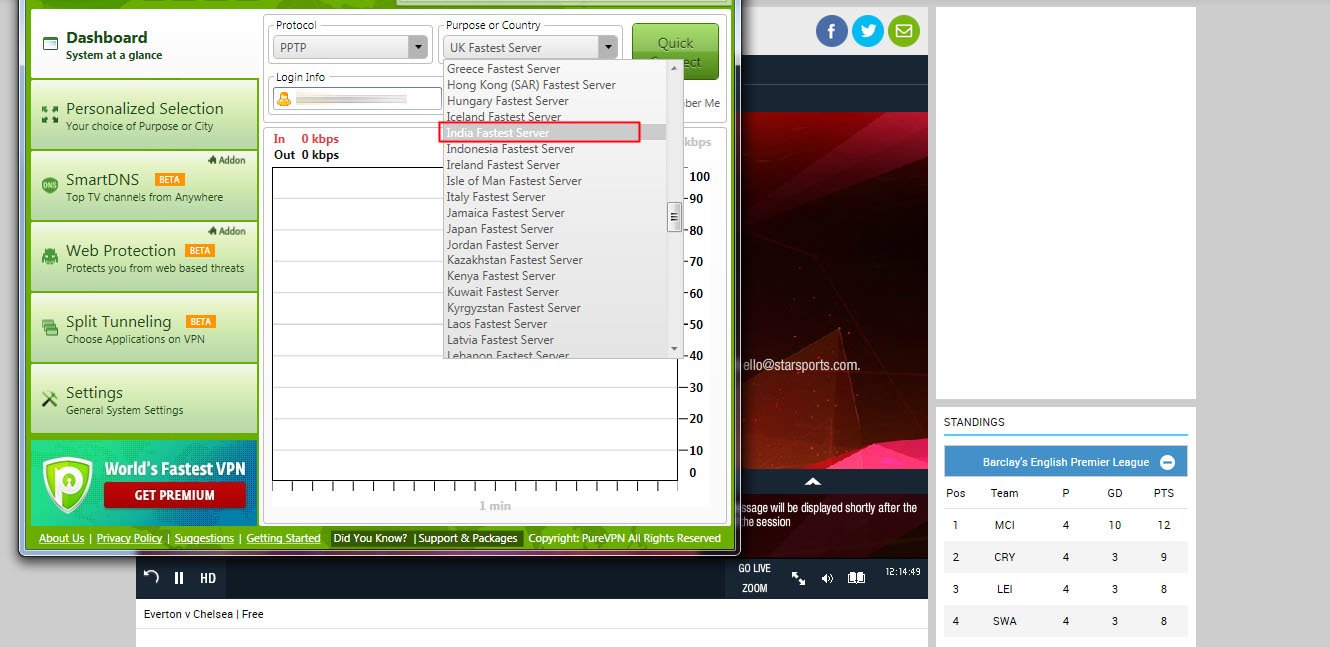Click the user icon in Login Info

click(x=284, y=98)
